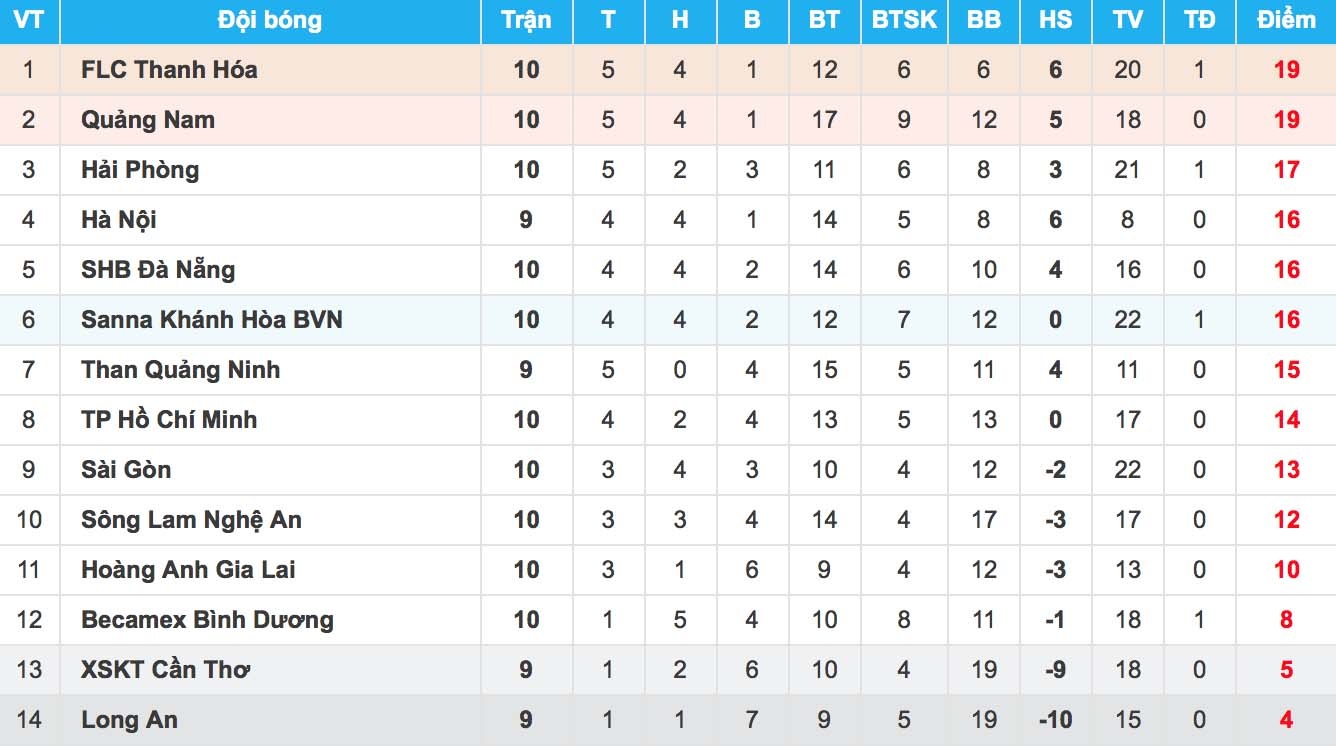Click the Đội bóng column header

(x=270, y=20)
